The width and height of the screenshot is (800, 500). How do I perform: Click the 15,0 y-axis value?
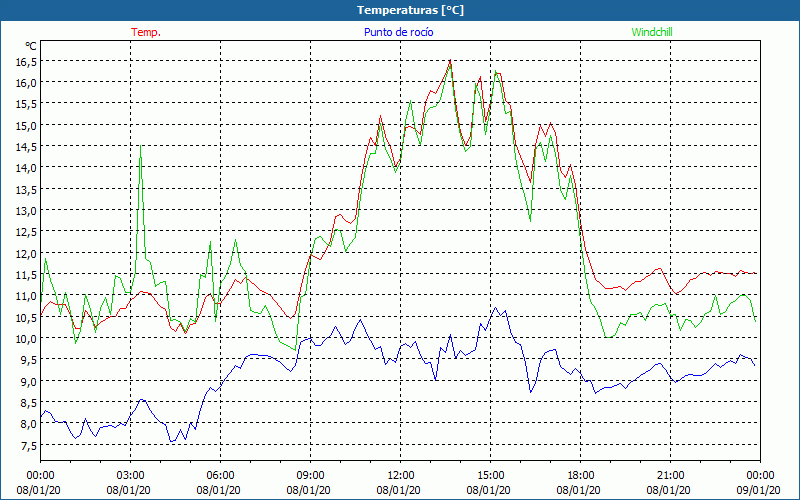point(26,125)
